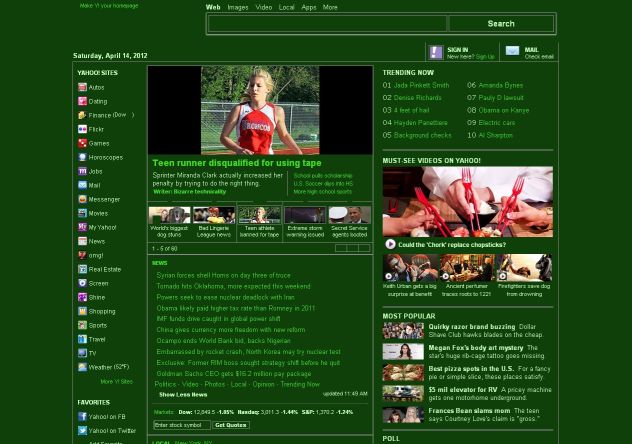Click the Sign Up link

485,57
